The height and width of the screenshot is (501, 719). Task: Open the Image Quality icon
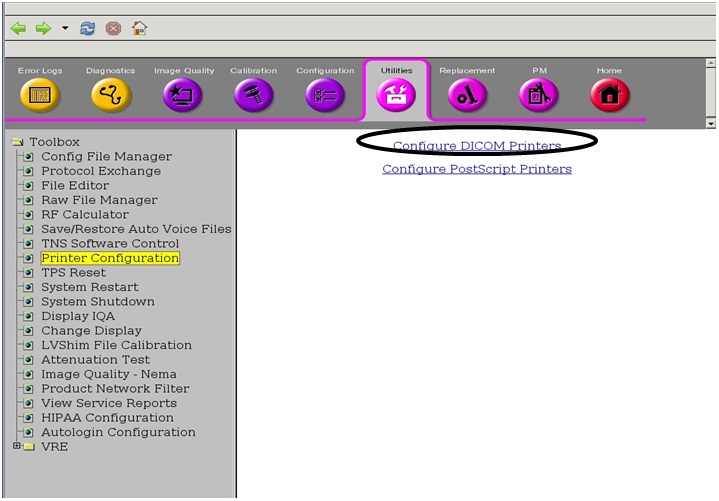(183, 95)
